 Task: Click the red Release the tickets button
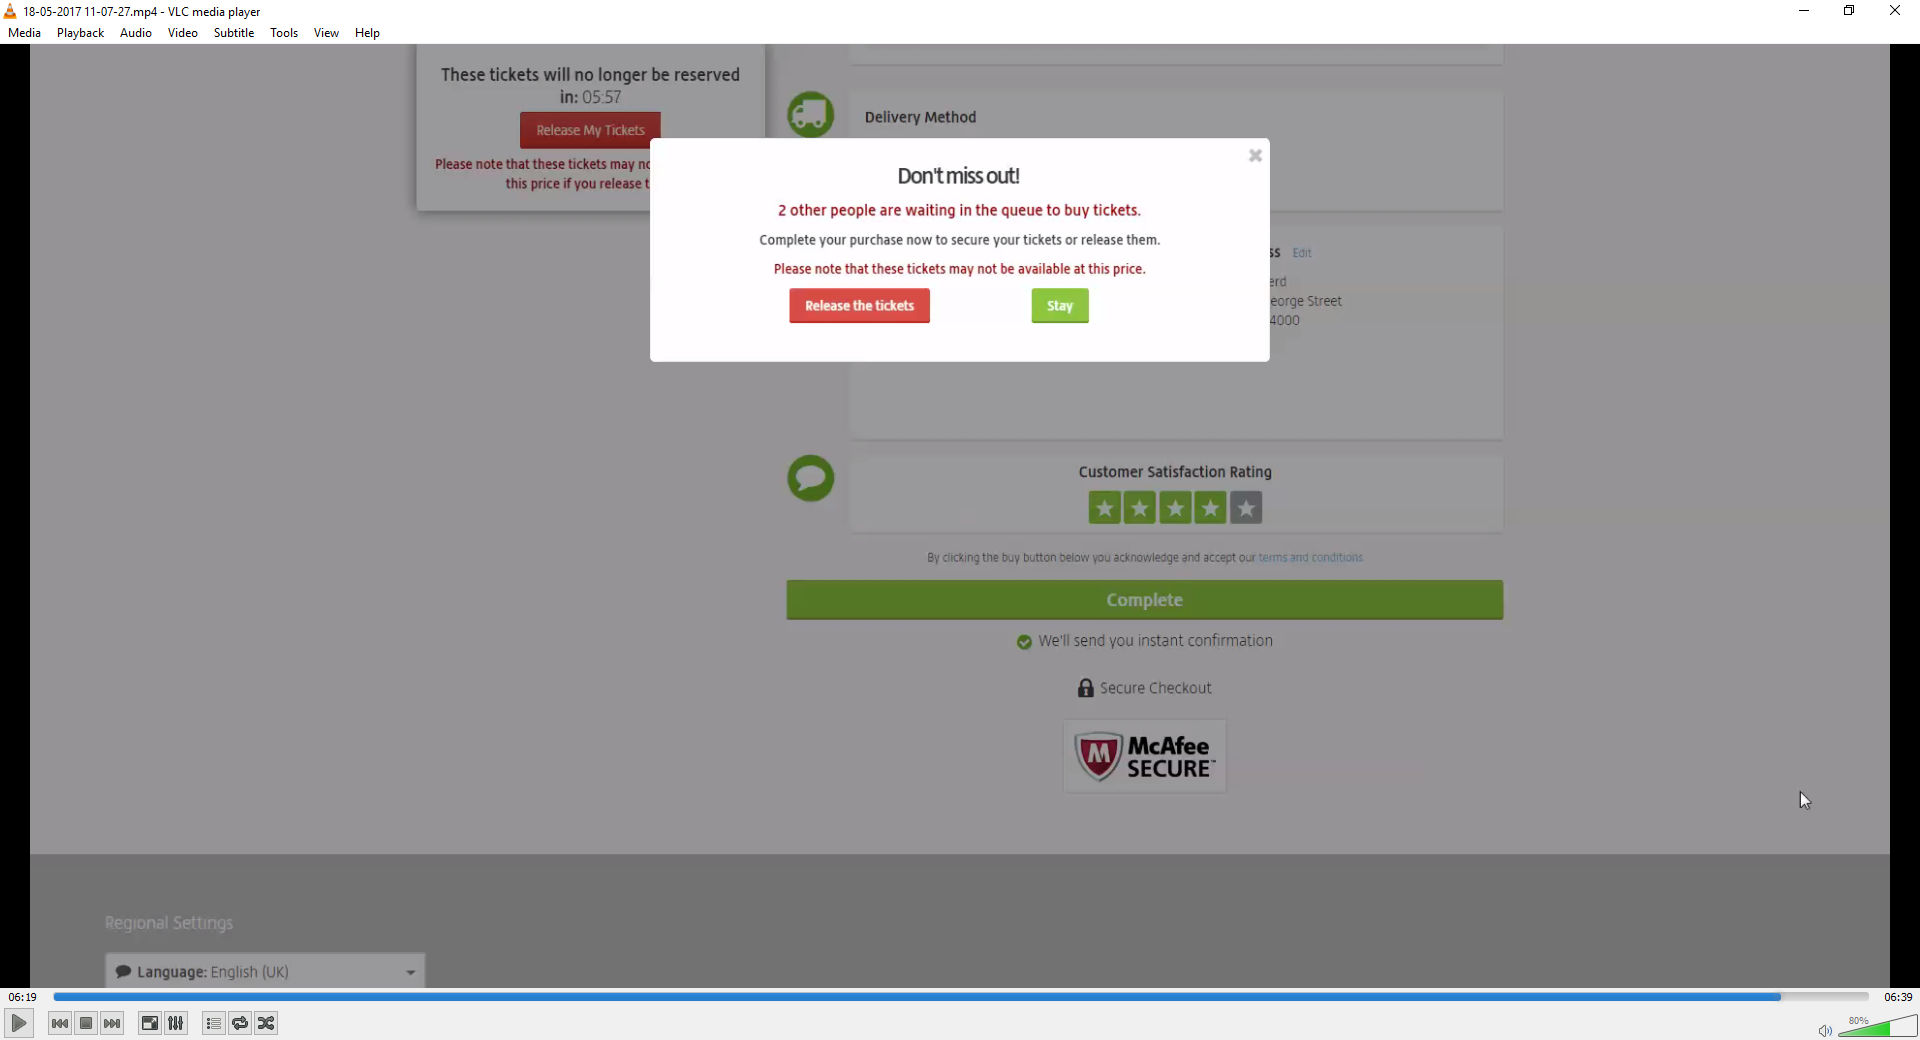coord(859,306)
